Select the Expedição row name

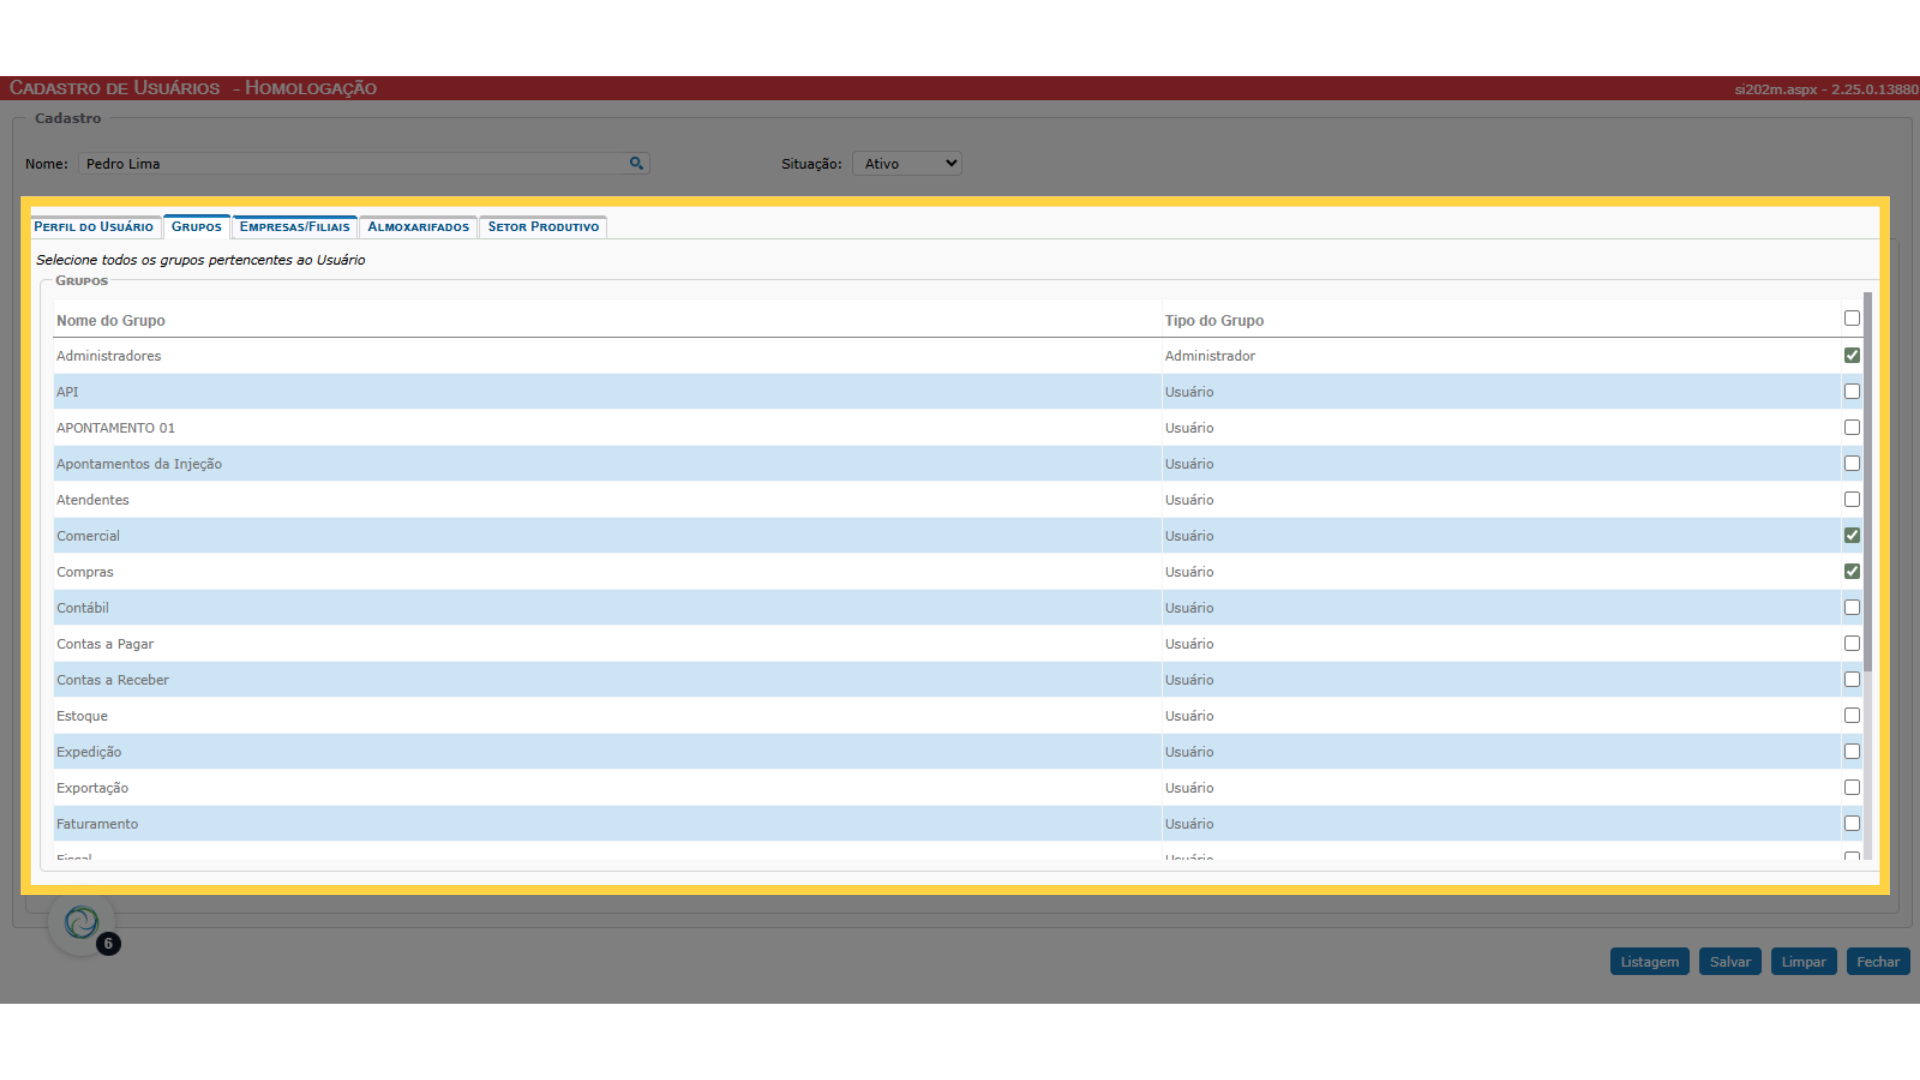pos(89,752)
